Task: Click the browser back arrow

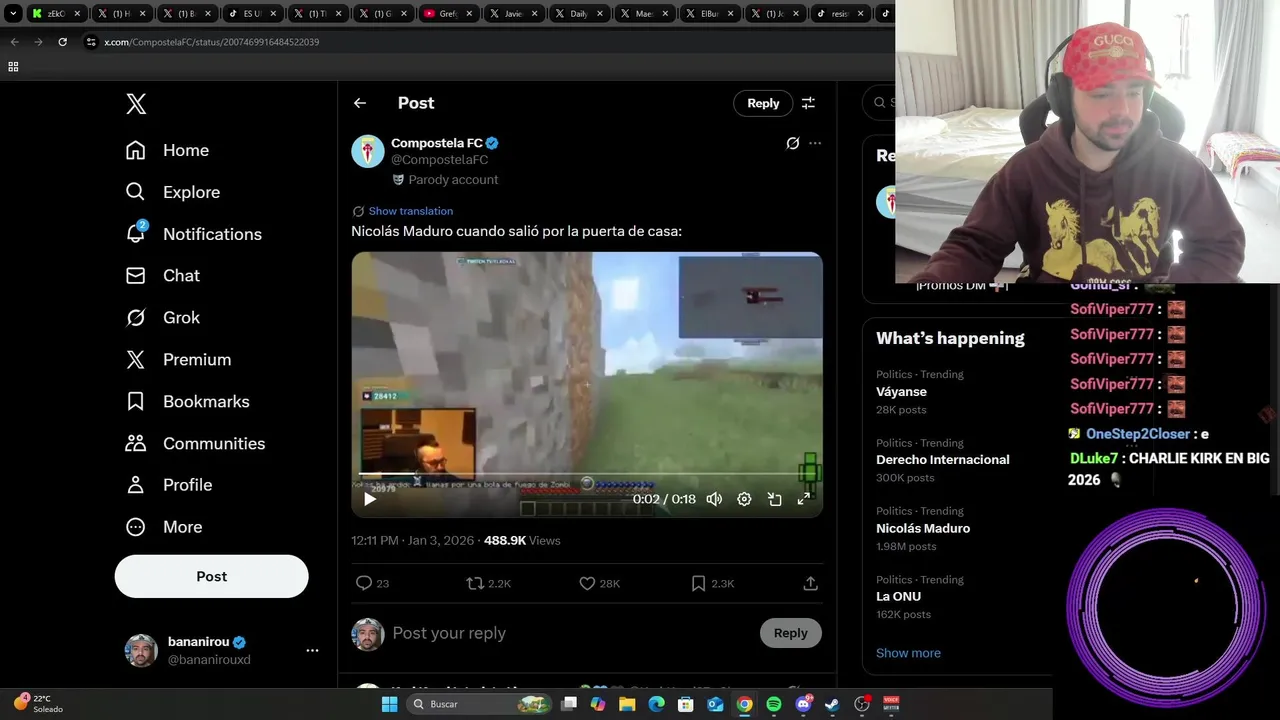Action: 14,42
